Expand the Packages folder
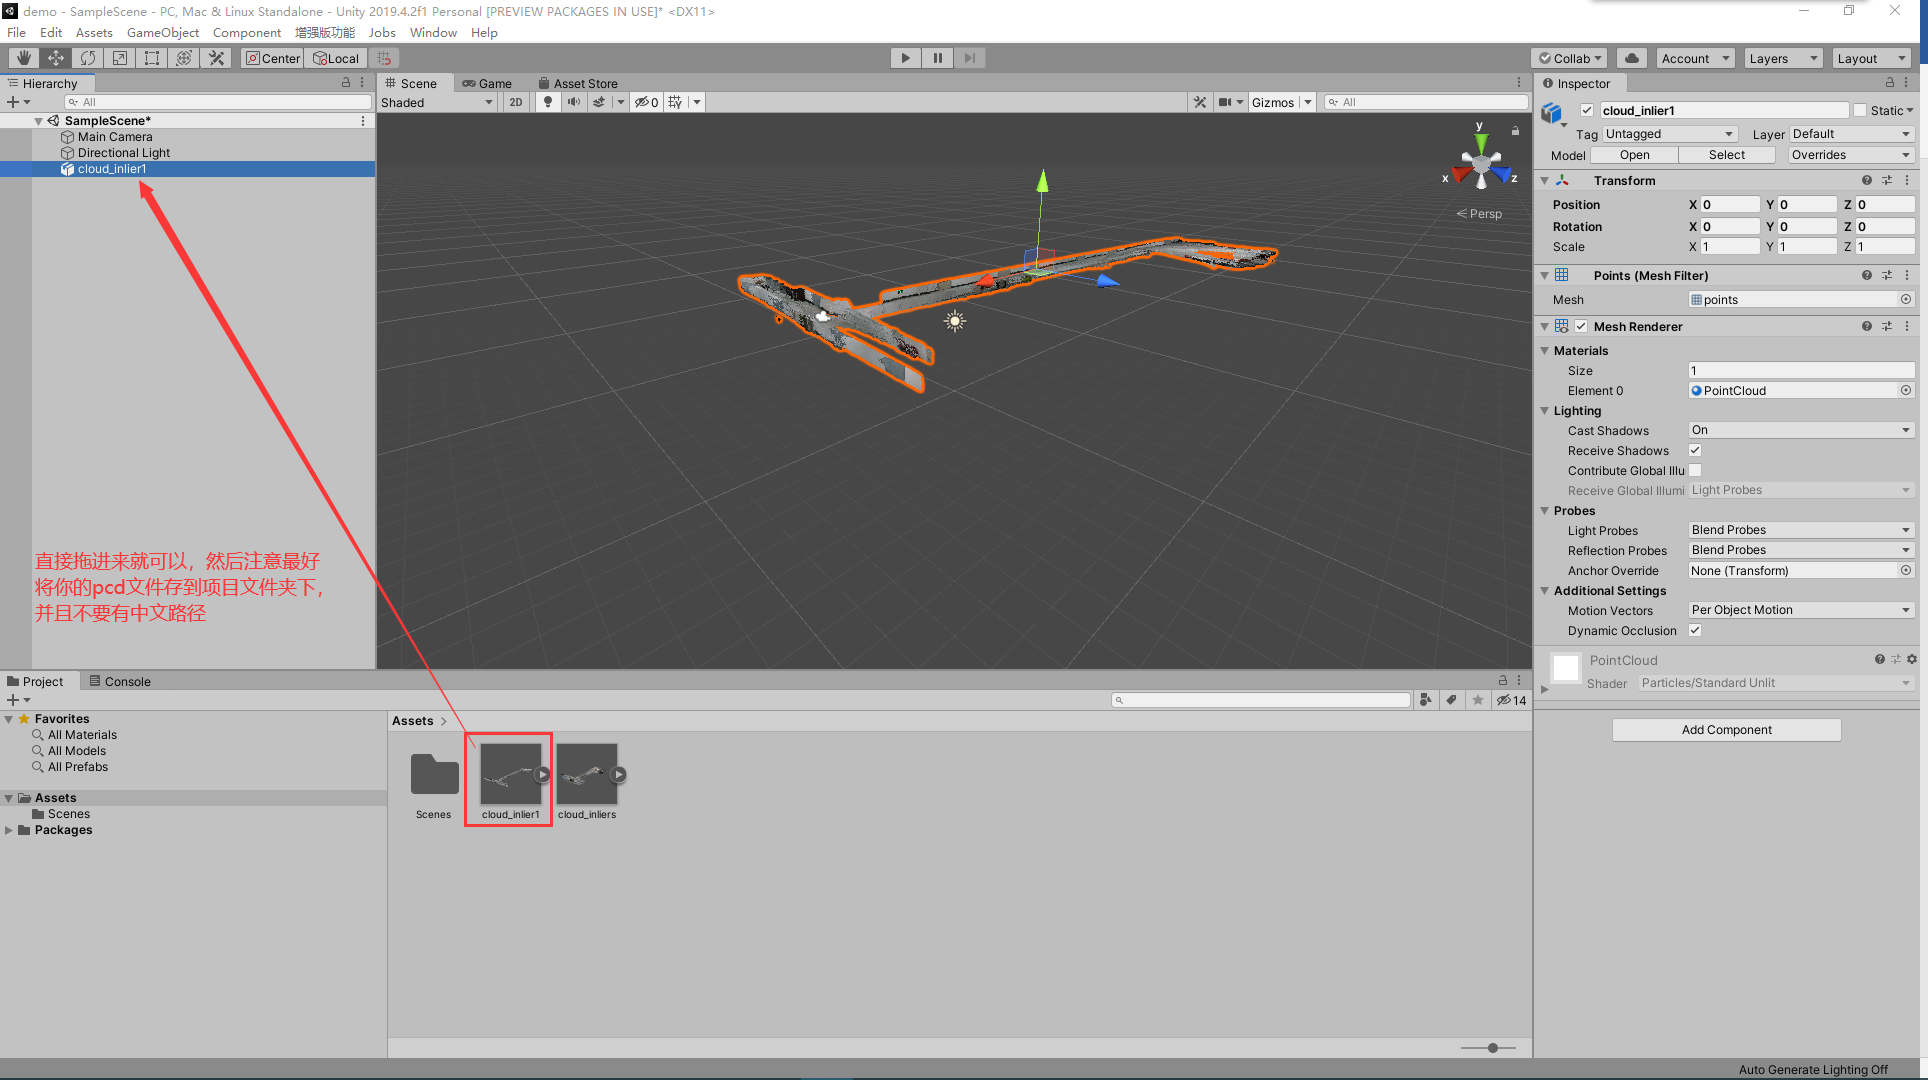This screenshot has height=1080, width=1928. (x=9, y=830)
